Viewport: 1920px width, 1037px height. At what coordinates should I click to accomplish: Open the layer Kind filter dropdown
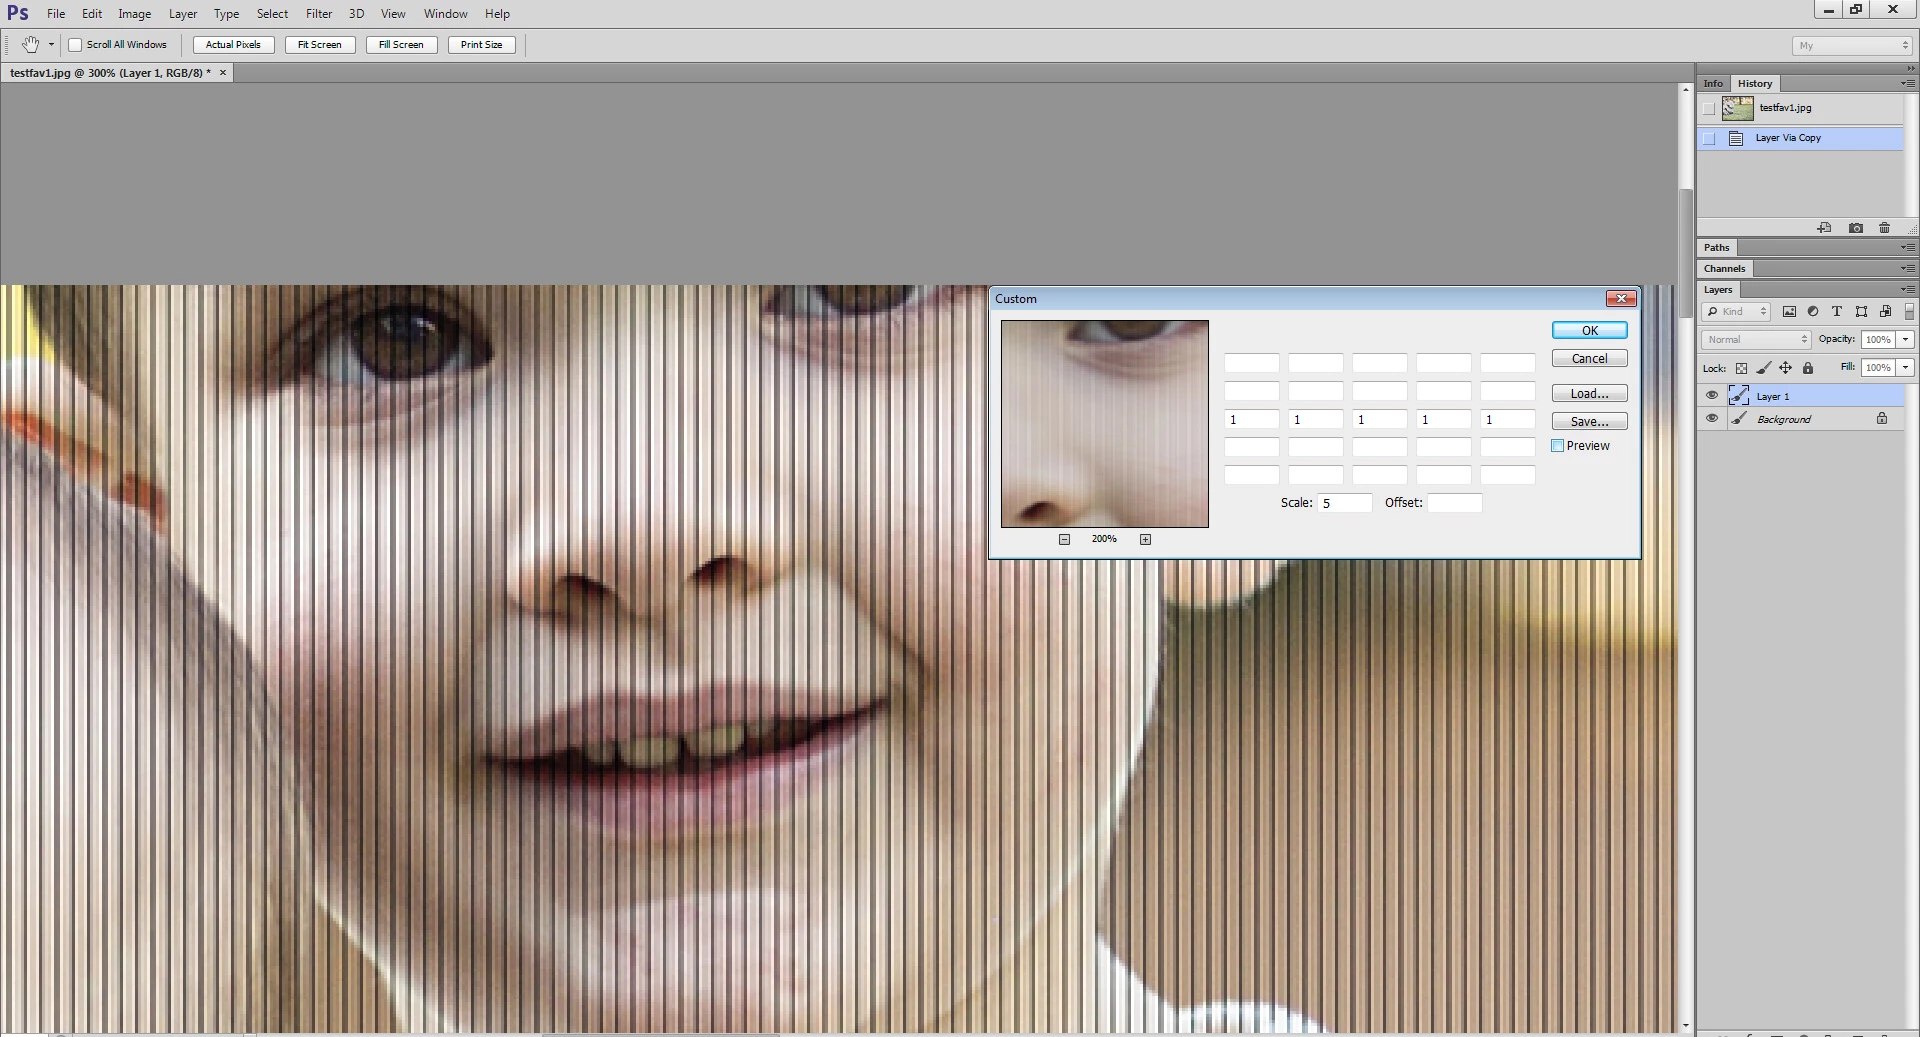tap(1737, 312)
